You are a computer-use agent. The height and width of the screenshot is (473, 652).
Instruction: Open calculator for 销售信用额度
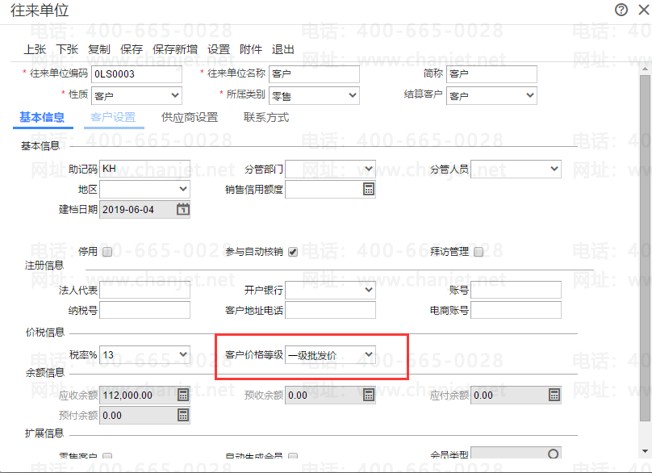368,189
